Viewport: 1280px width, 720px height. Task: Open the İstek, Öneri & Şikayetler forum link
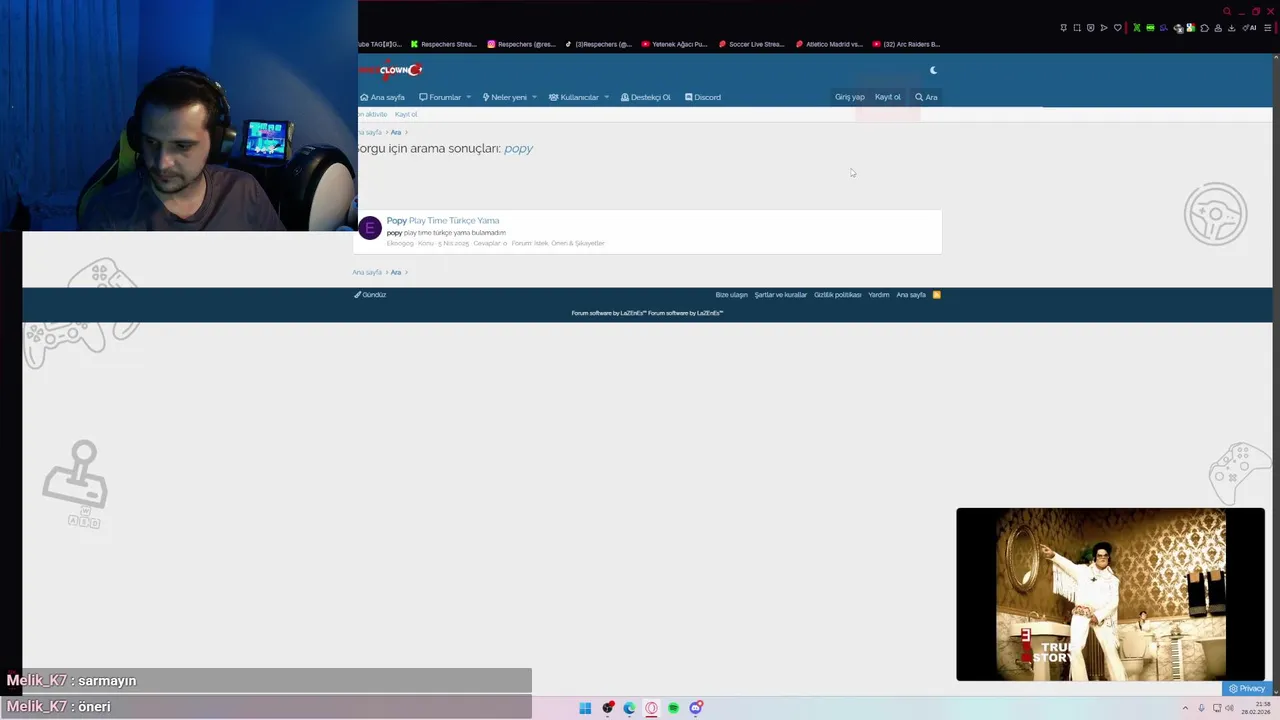569,243
